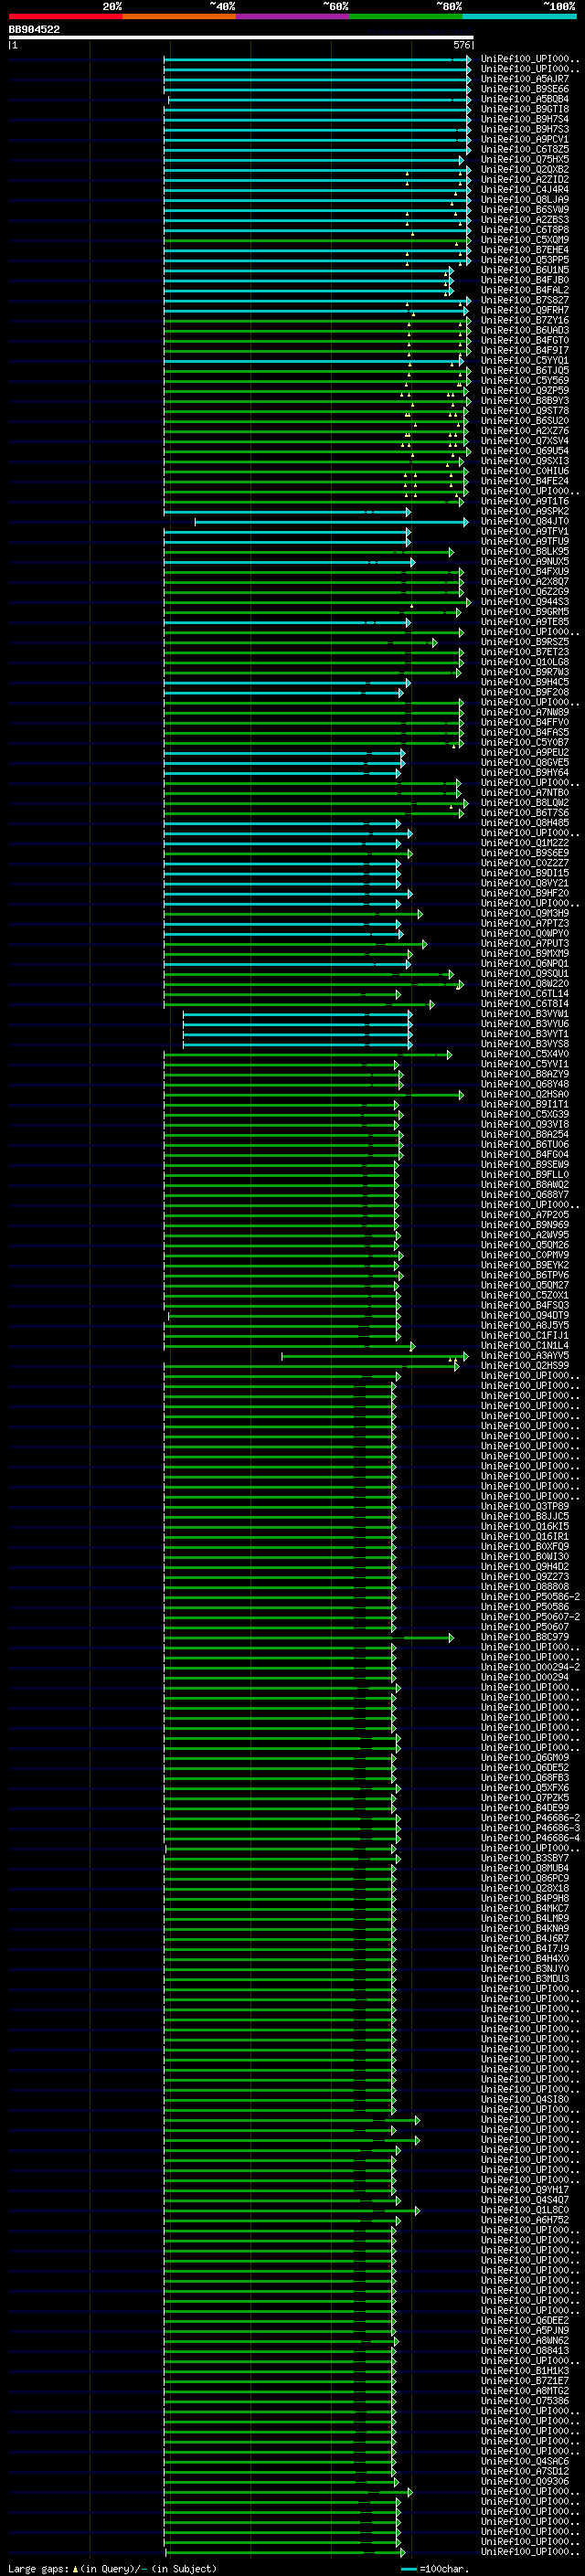Click the UniRef100_Q6Z2G9 label
Viewport: 585px width, 2576px height.
525,591
